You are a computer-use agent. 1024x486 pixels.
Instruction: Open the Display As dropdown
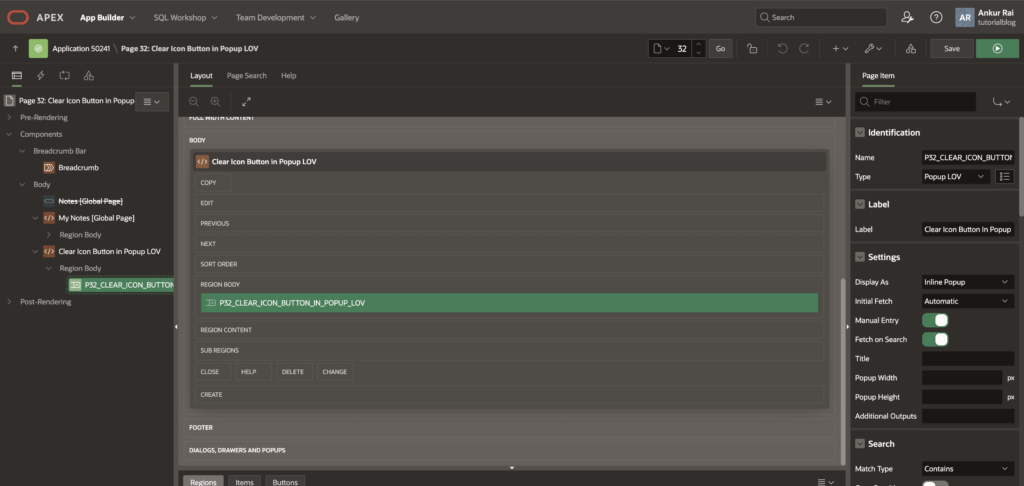(x=968, y=282)
